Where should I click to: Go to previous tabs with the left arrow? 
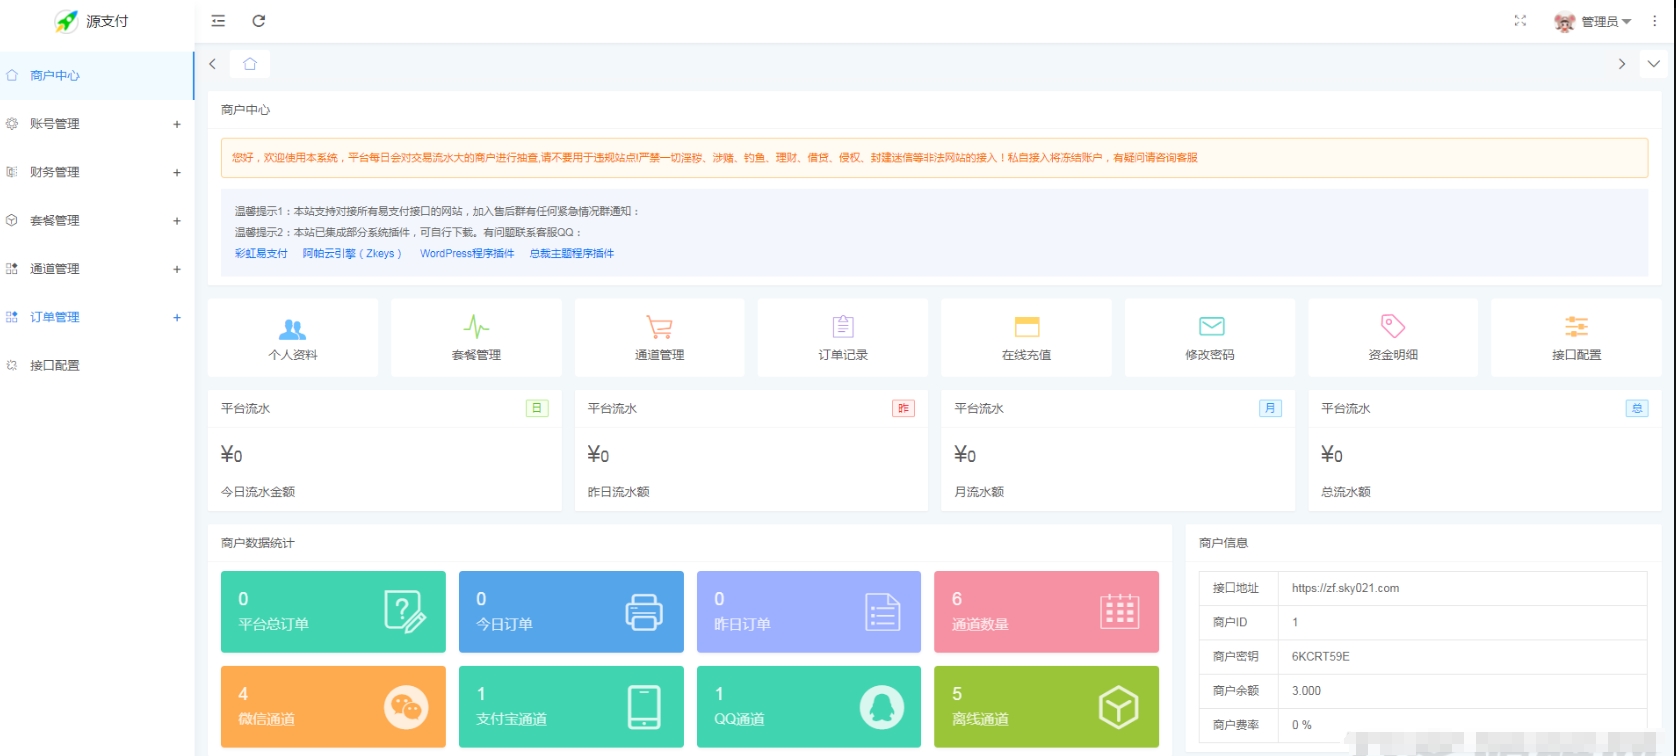tap(213, 64)
